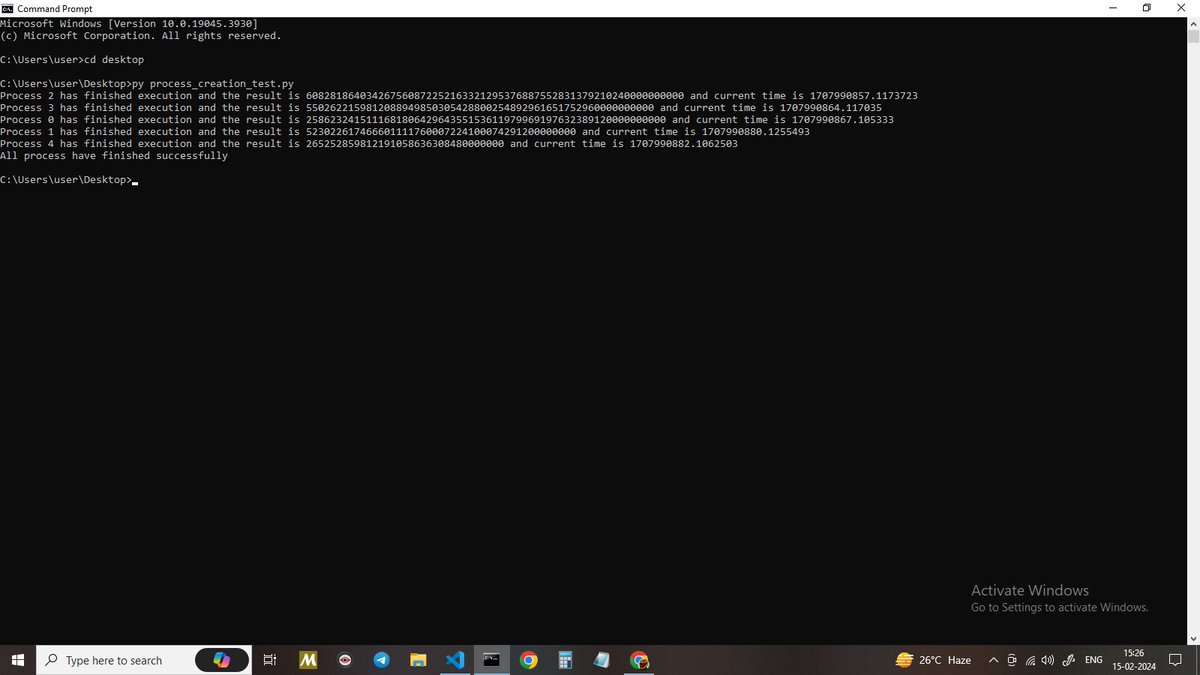Open the yellow M app on taskbar
This screenshot has height=675, width=1200.
pos(308,660)
